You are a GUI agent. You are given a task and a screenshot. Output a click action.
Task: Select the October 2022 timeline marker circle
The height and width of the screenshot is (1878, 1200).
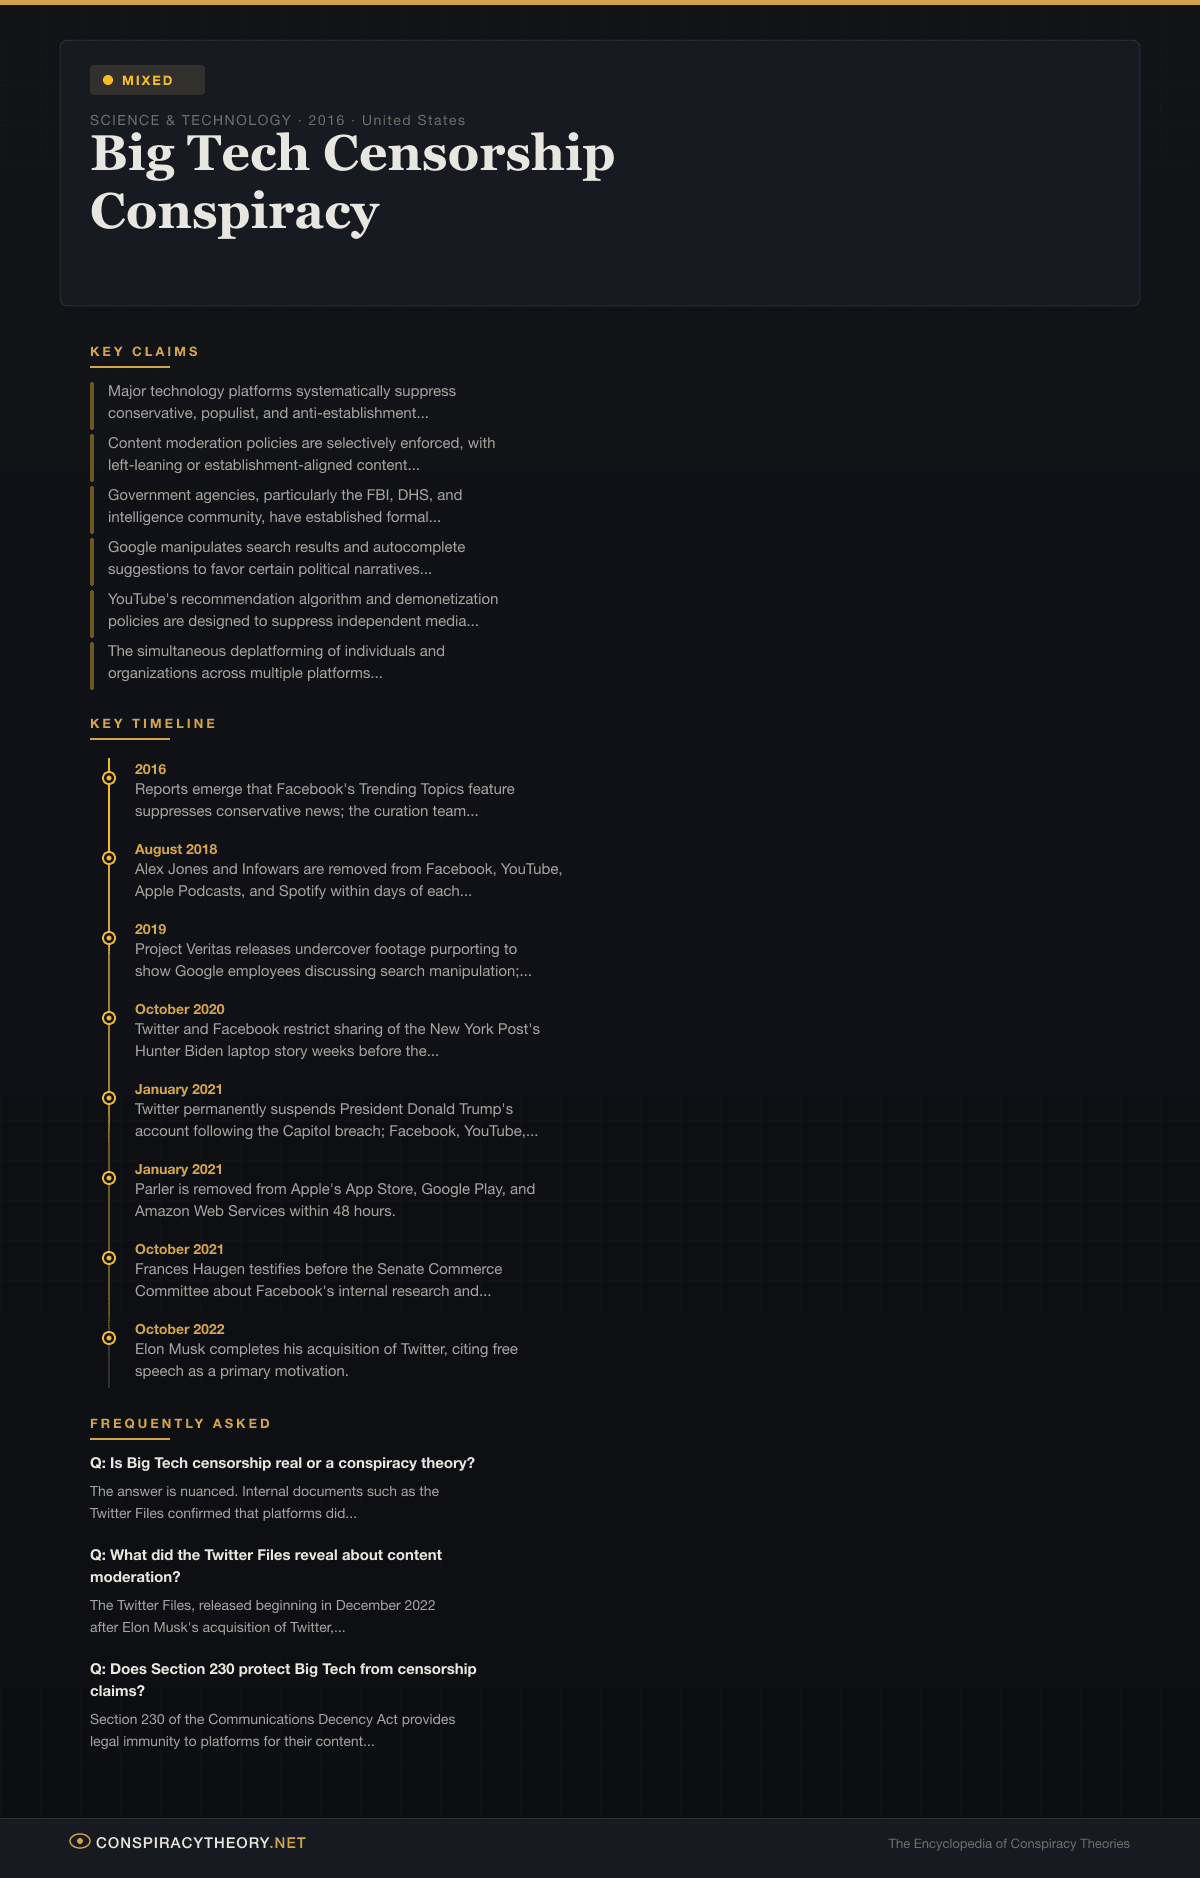coord(109,1338)
